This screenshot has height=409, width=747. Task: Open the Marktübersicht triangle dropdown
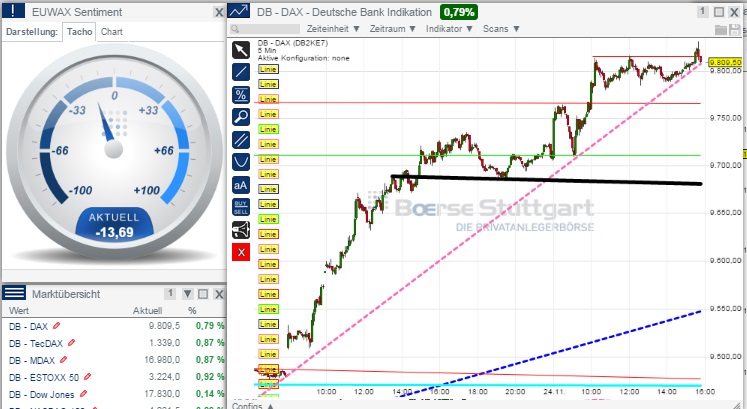click(188, 294)
